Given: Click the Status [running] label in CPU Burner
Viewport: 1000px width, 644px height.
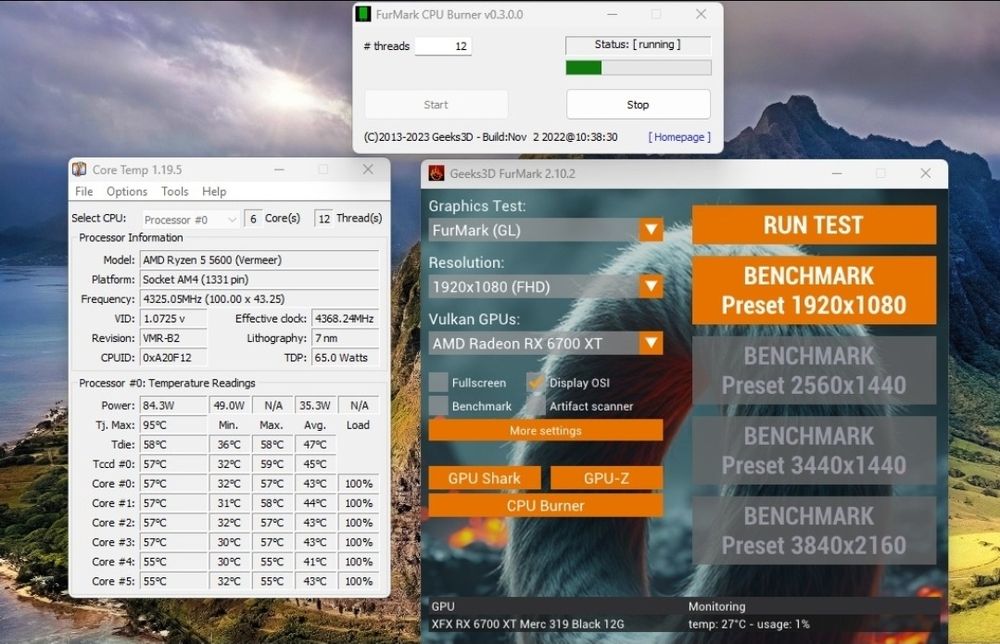Looking at the screenshot, I should pos(638,45).
